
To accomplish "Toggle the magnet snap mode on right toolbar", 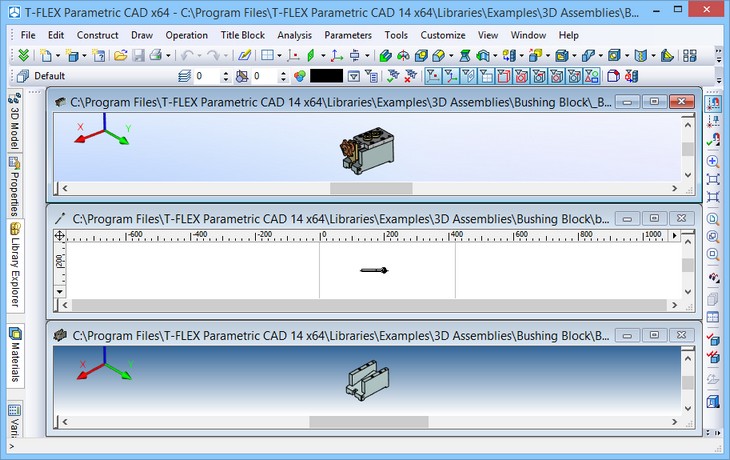I will click(x=713, y=103).
